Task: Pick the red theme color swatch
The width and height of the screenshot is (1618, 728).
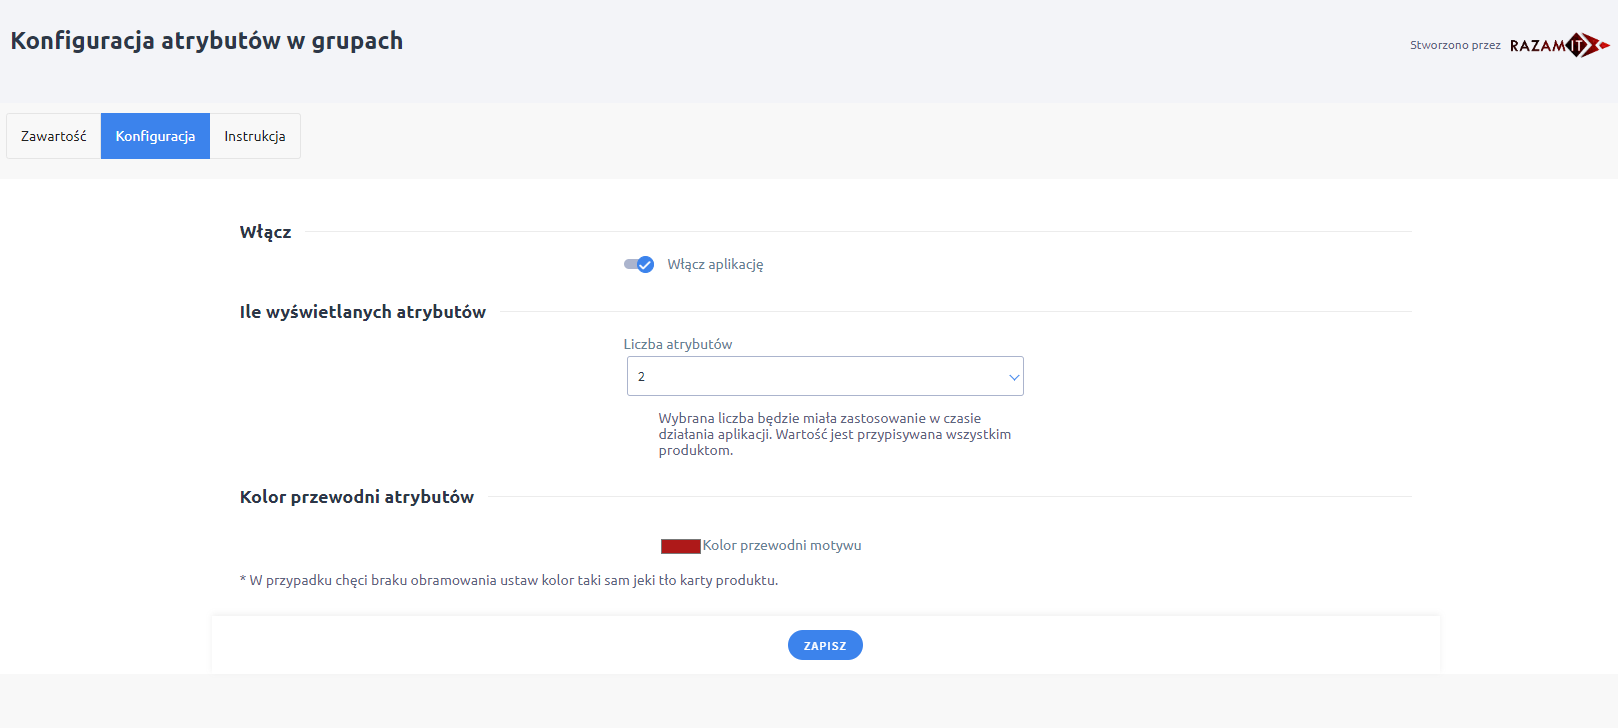Action: pyautogui.click(x=680, y=546)
